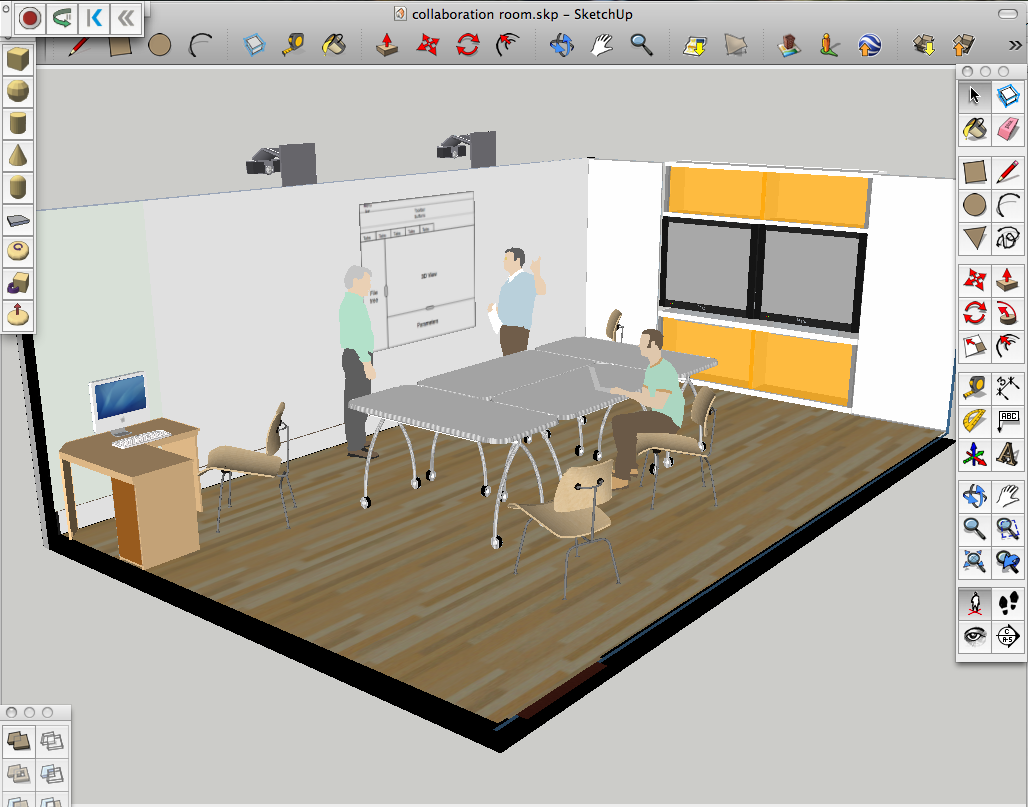Activate the Freehand drawing tool
Image resolution: width=1028 pixels, height=807 pixels.
tap(1008, 239)
